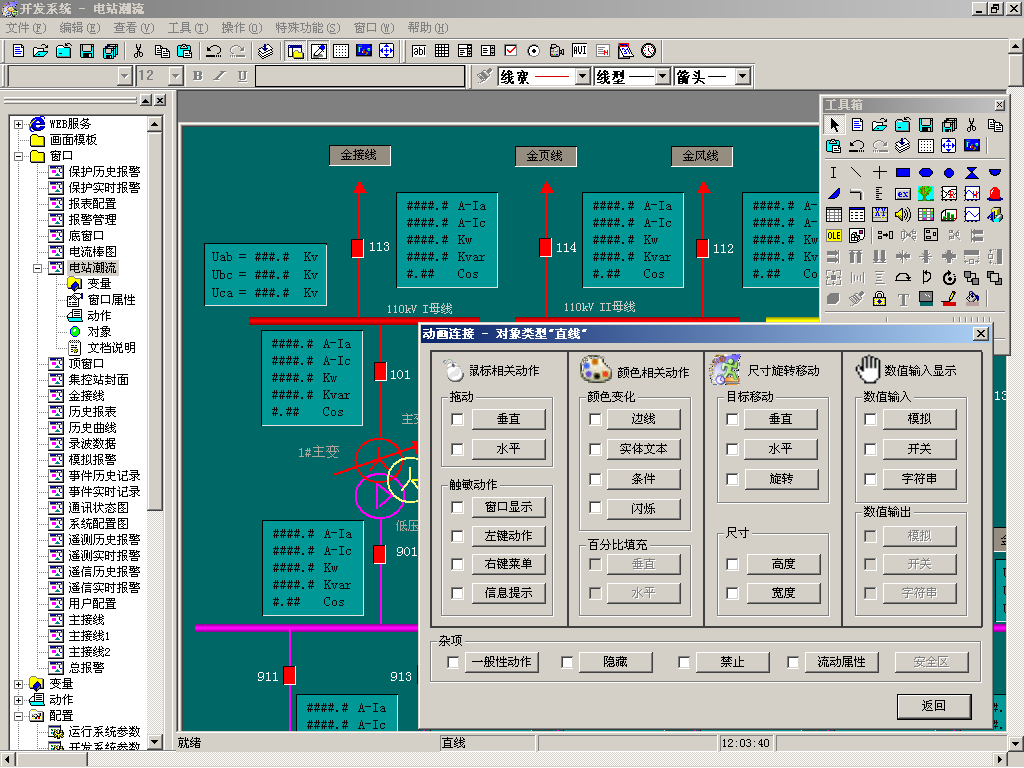Open the 箭头 arrow style dropdown
Image resolution: width=1024 pixels, height=768 pixels.
coord(743,76)
